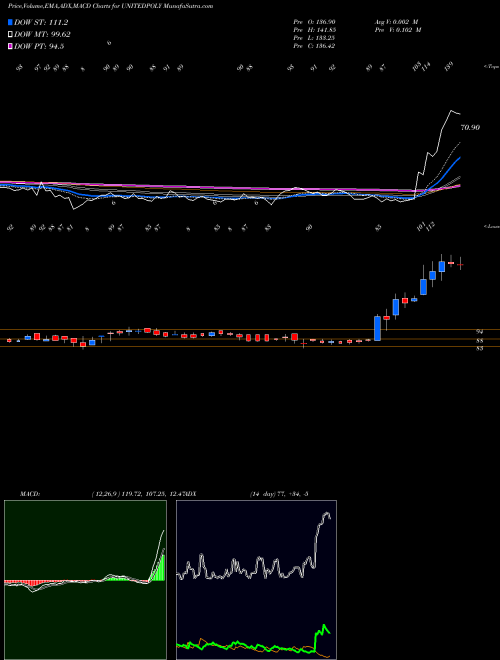The height and width of the screenshot is (660, 500).
Task: Click the 94 resistance level label
Action: tap(479, 332)
